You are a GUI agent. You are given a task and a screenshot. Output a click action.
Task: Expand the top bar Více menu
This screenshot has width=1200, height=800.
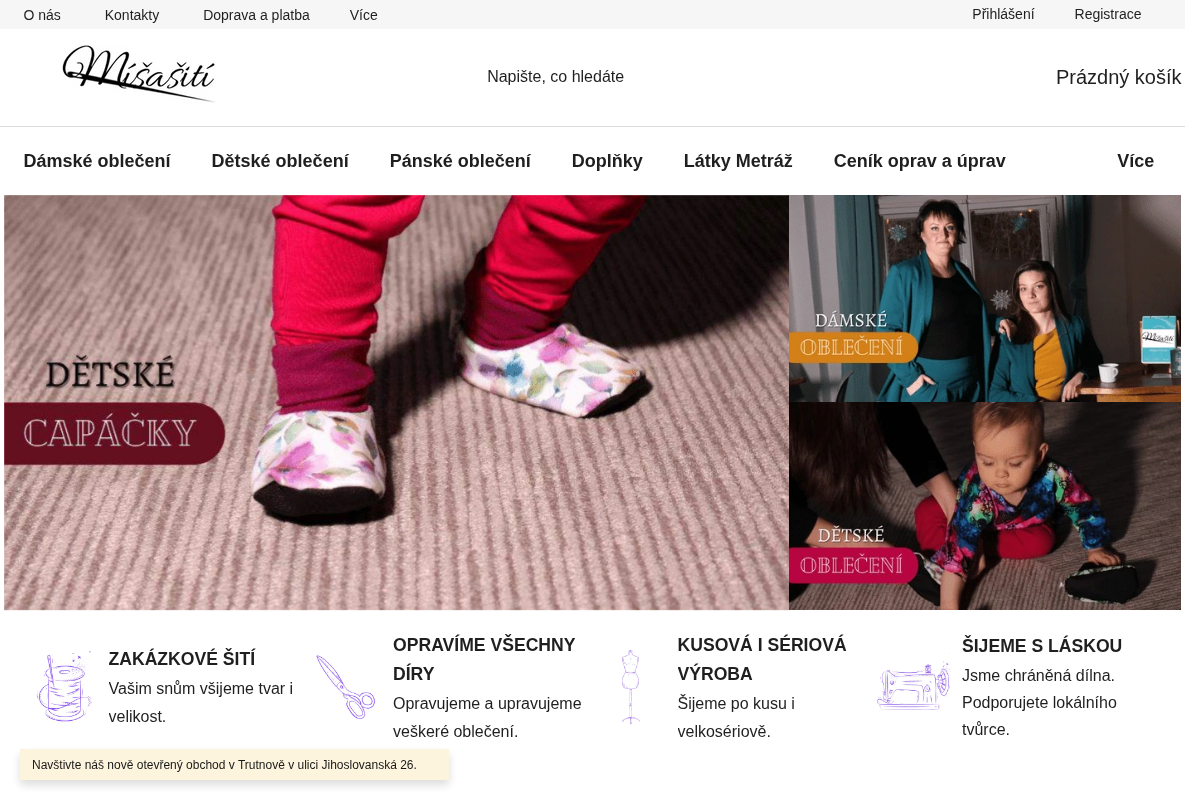(364, 15)
